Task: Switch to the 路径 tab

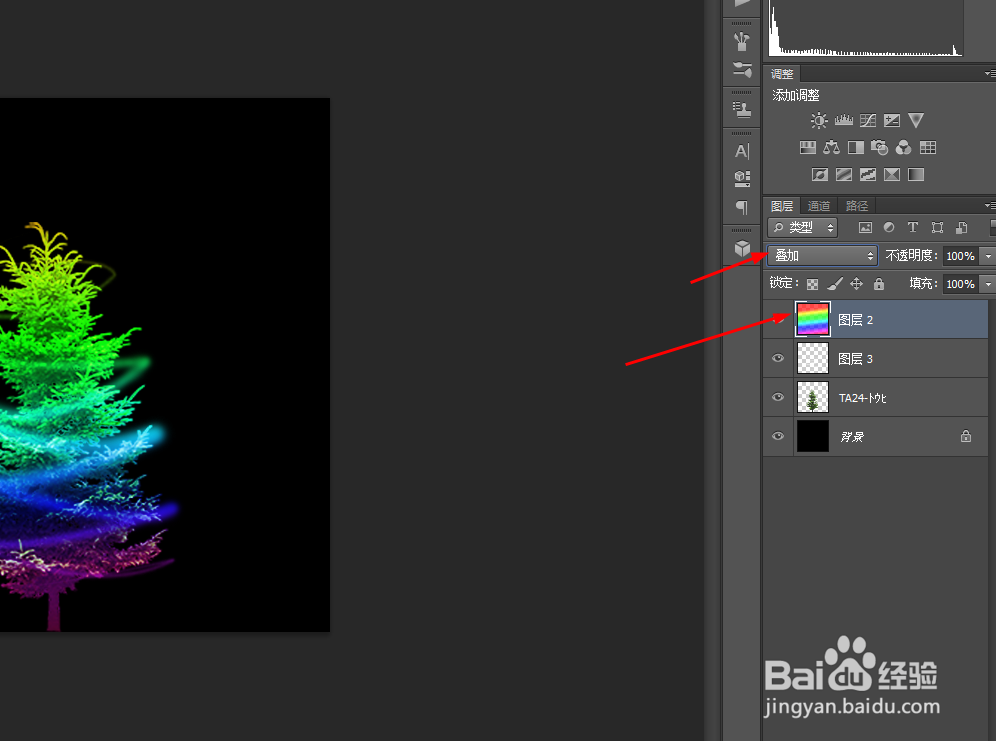Action: pyautogui.click(x=857, y=206)
